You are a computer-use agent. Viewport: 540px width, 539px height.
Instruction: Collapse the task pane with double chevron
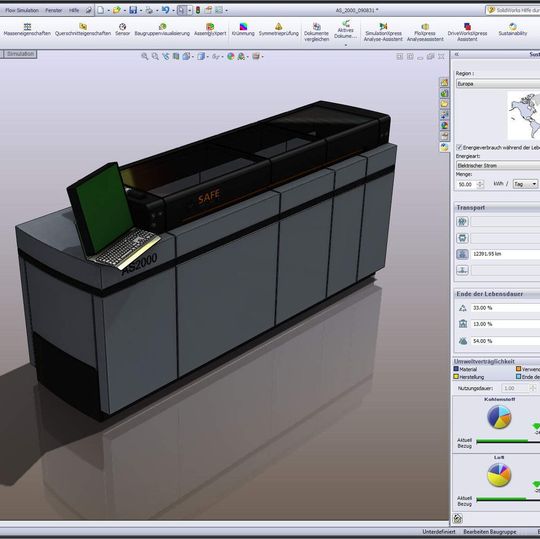click(457, 54)
